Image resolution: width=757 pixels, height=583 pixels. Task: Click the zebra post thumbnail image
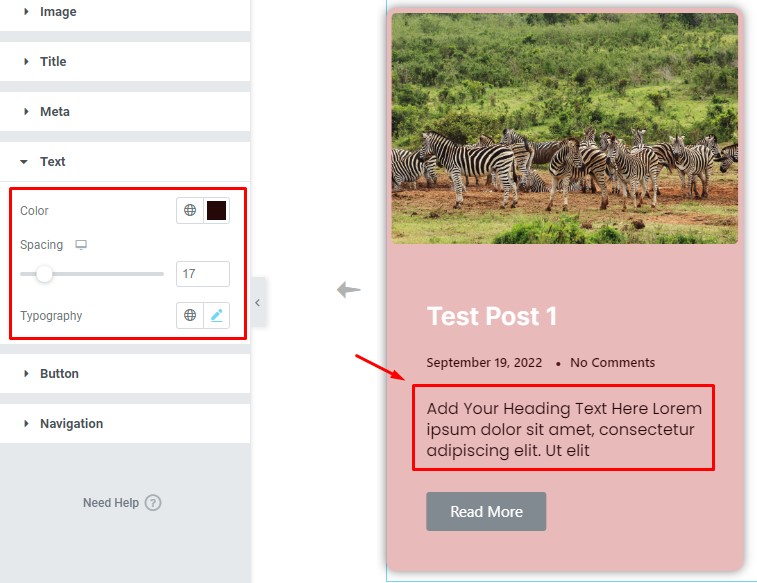(x=564, y=128)
